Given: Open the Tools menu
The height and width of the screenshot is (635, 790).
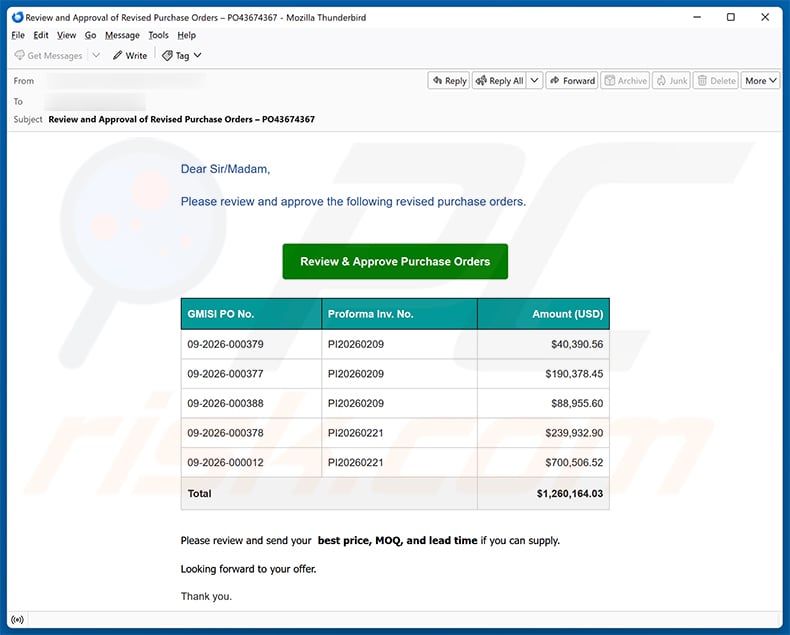Looking at the screenshot, I should [158, 35].
